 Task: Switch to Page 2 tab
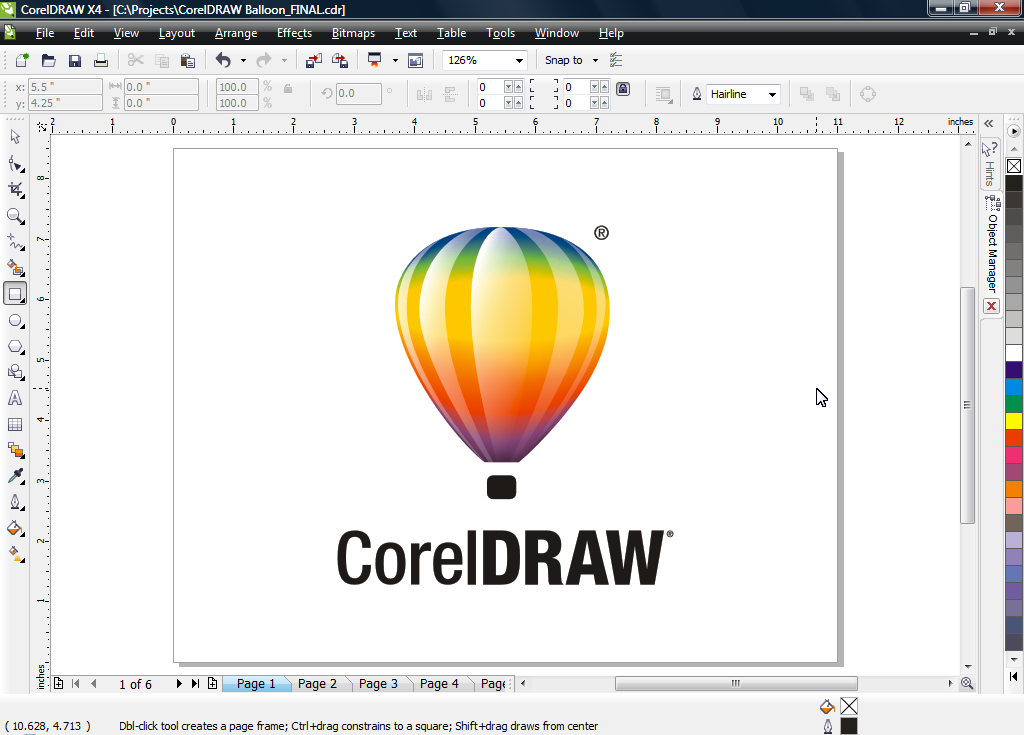point(317,683)
